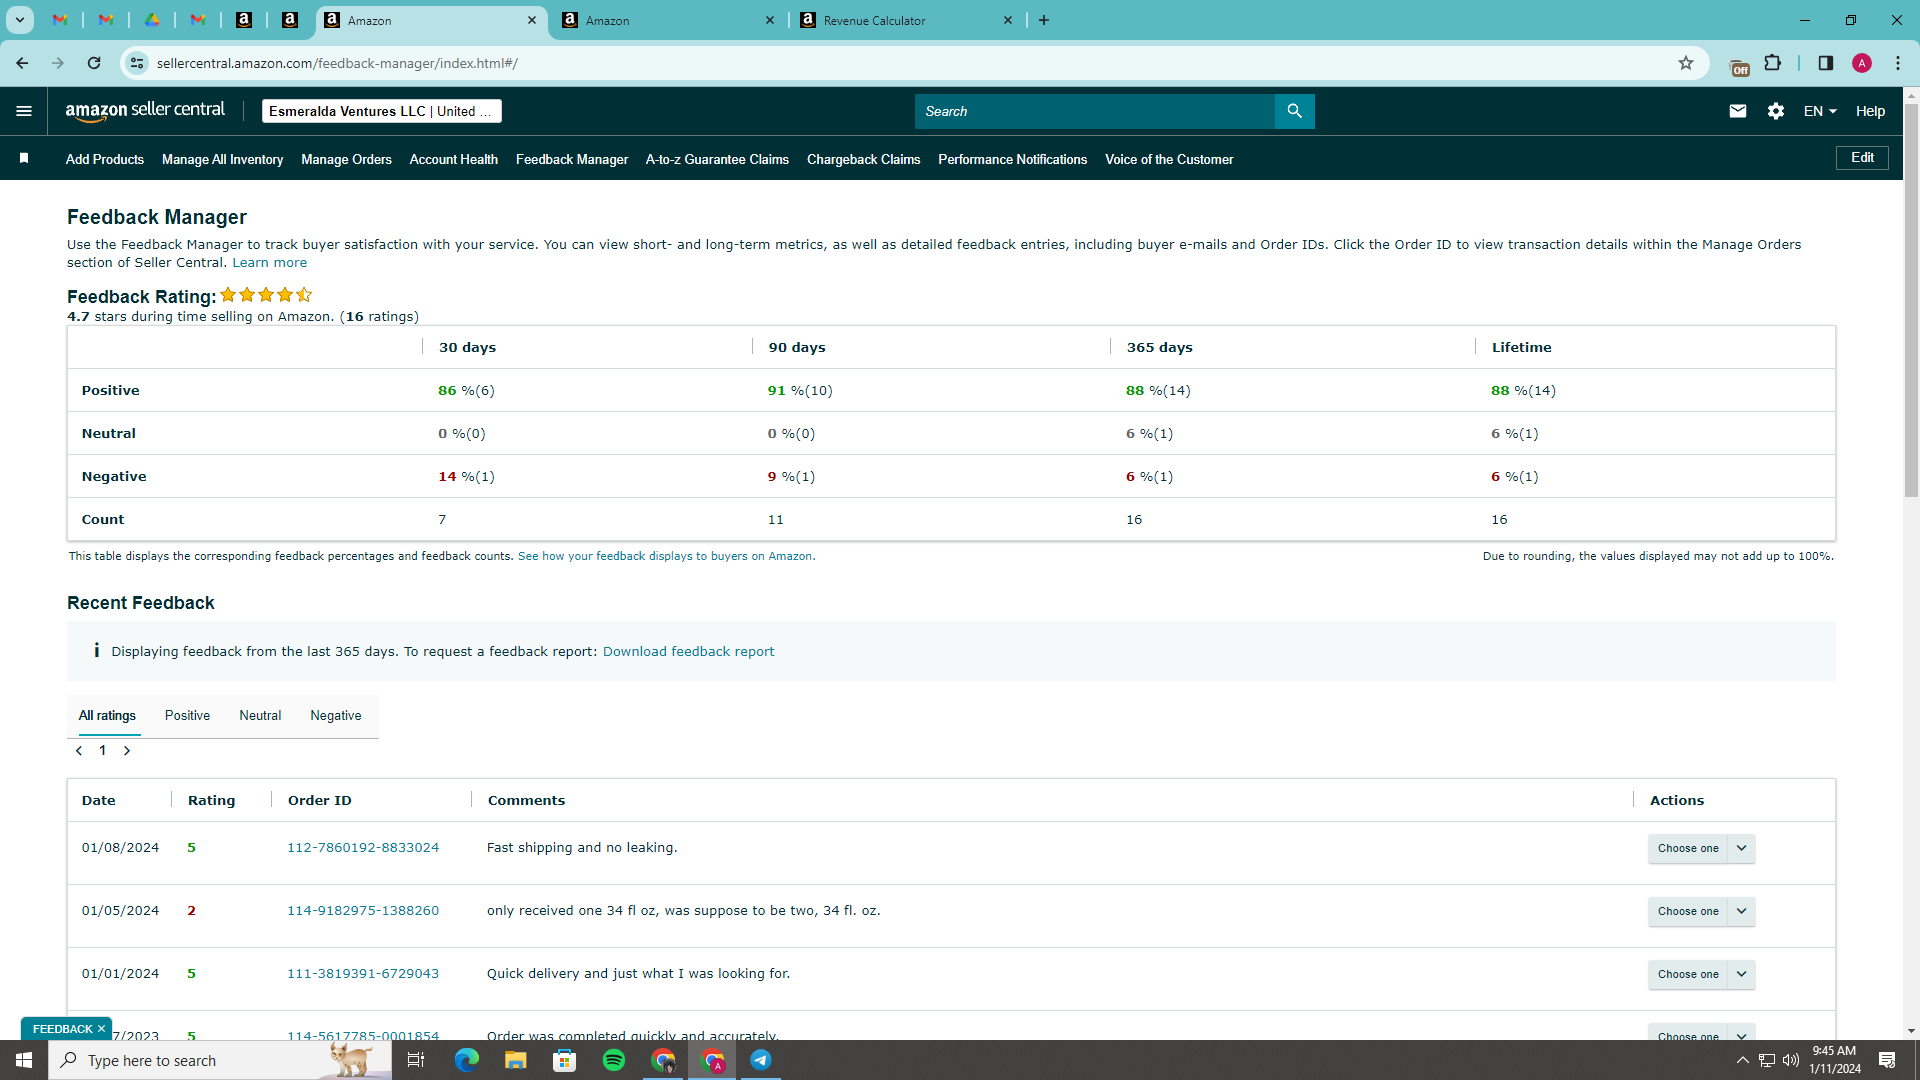The height and width of the screenshot is (1080, 1920).
Task: Open A-to-z Guarantee Claims page
Action: (x=717, y=159)
